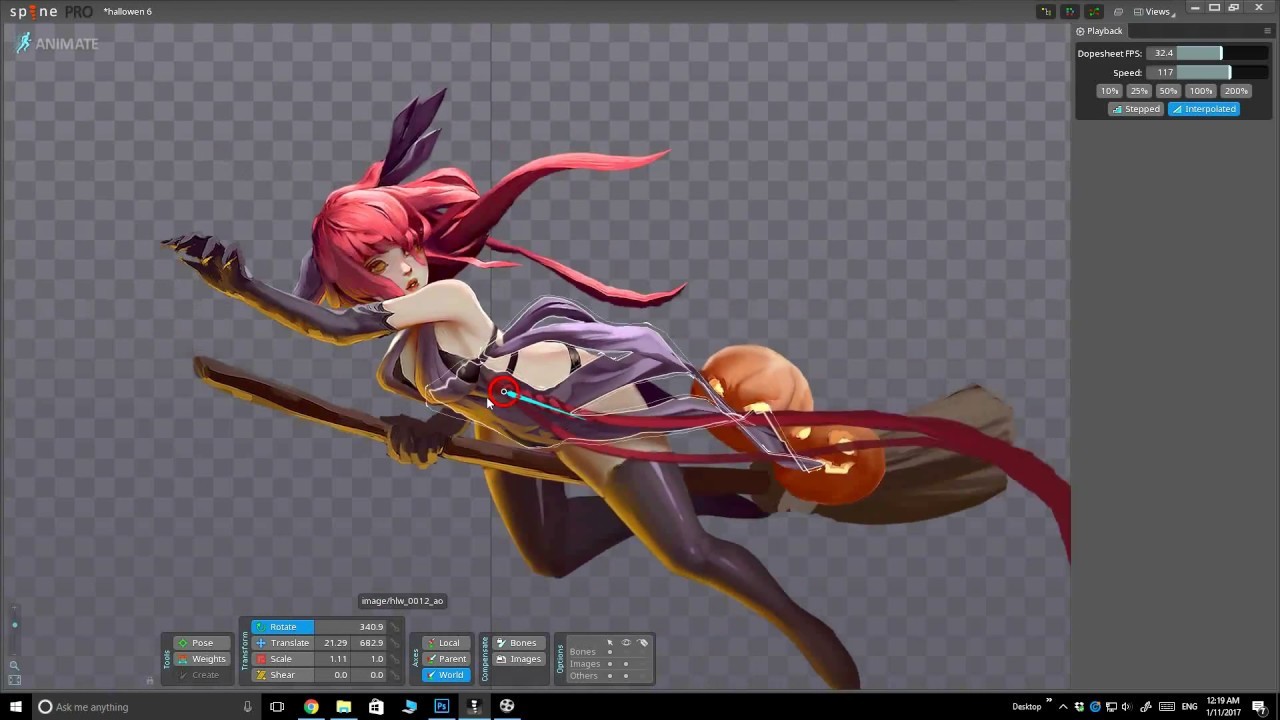Click the arrow select column icon in Options

pyautogui.click(x=610, y=642)
